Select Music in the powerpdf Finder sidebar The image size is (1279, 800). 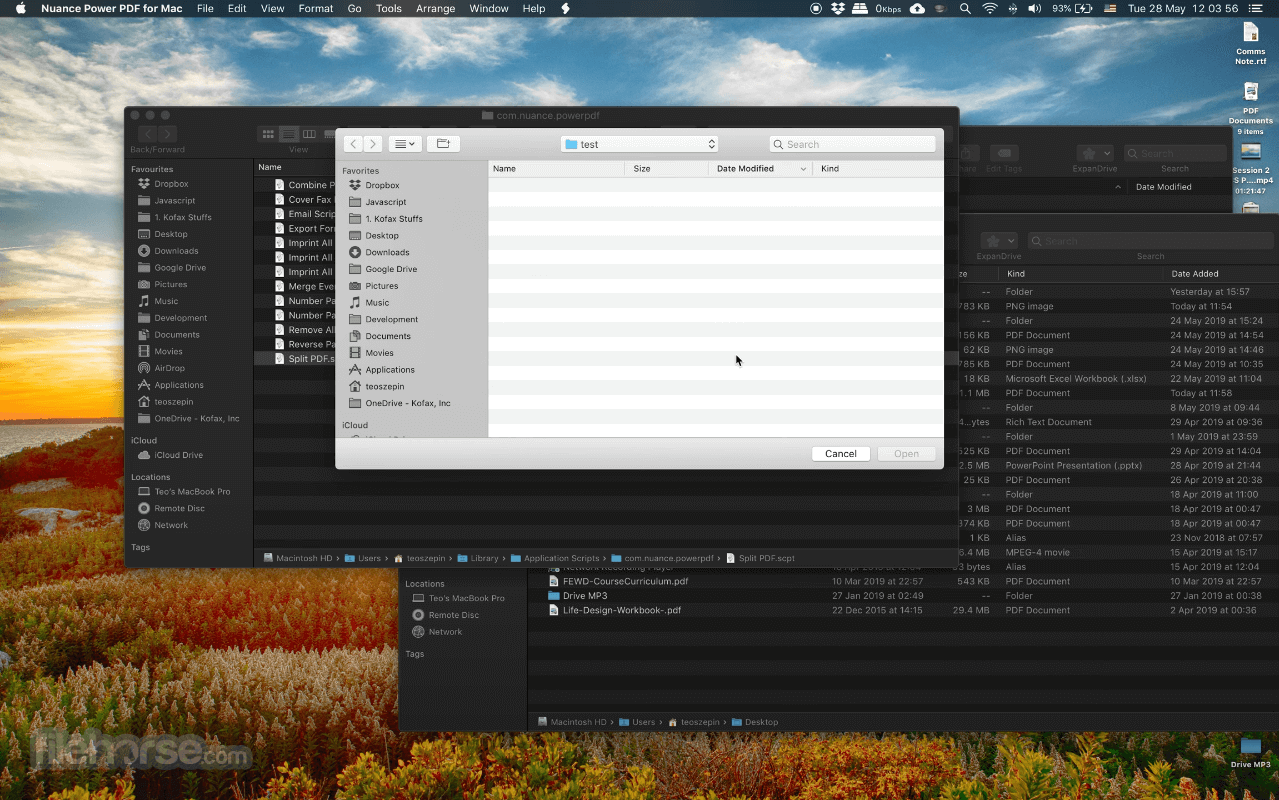(x=166, y=301)
